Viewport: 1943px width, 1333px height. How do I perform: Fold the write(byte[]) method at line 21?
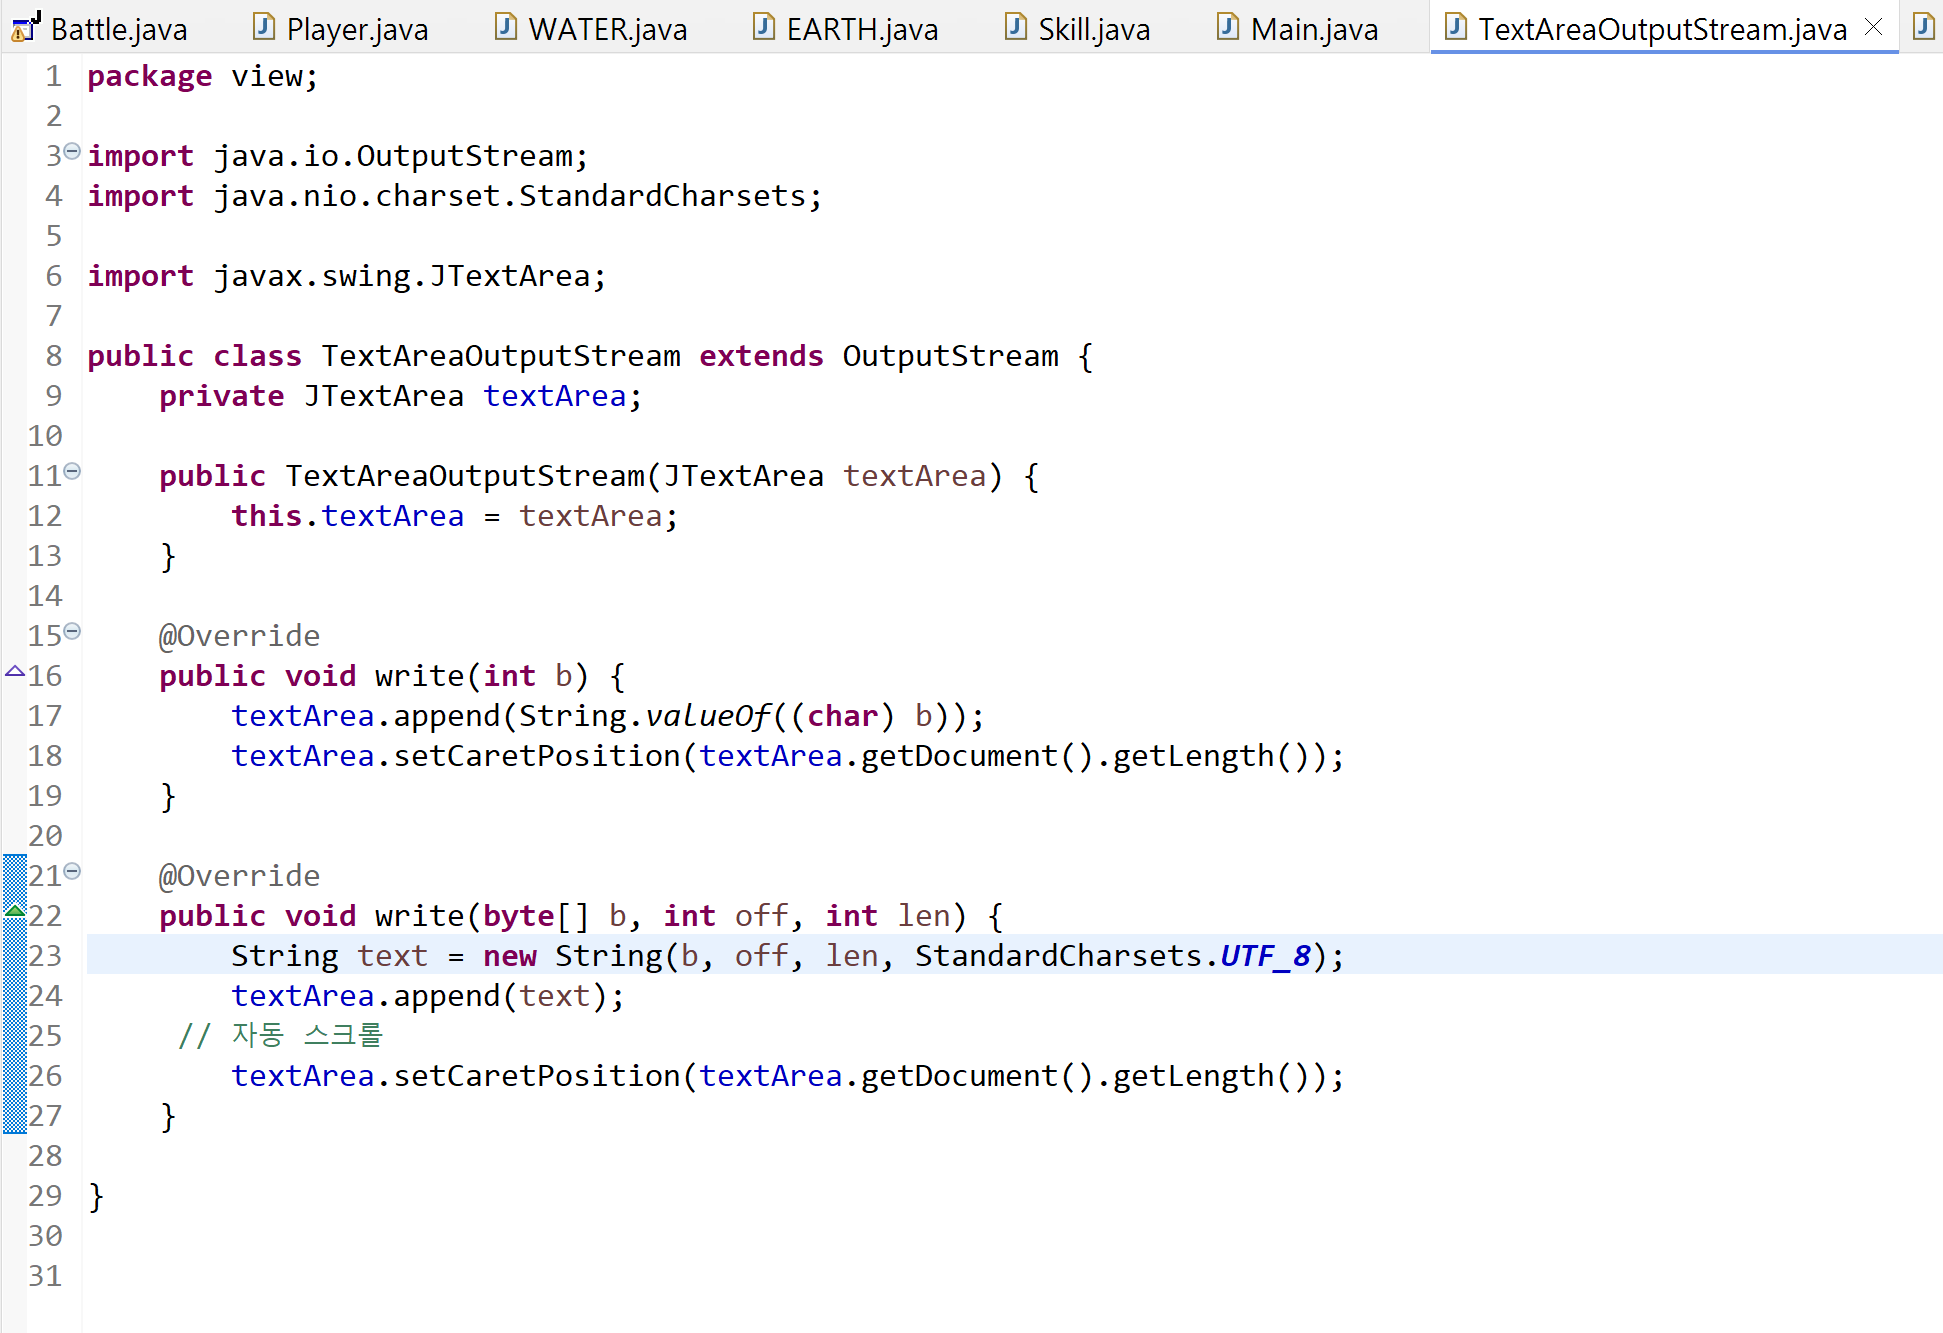72,871
